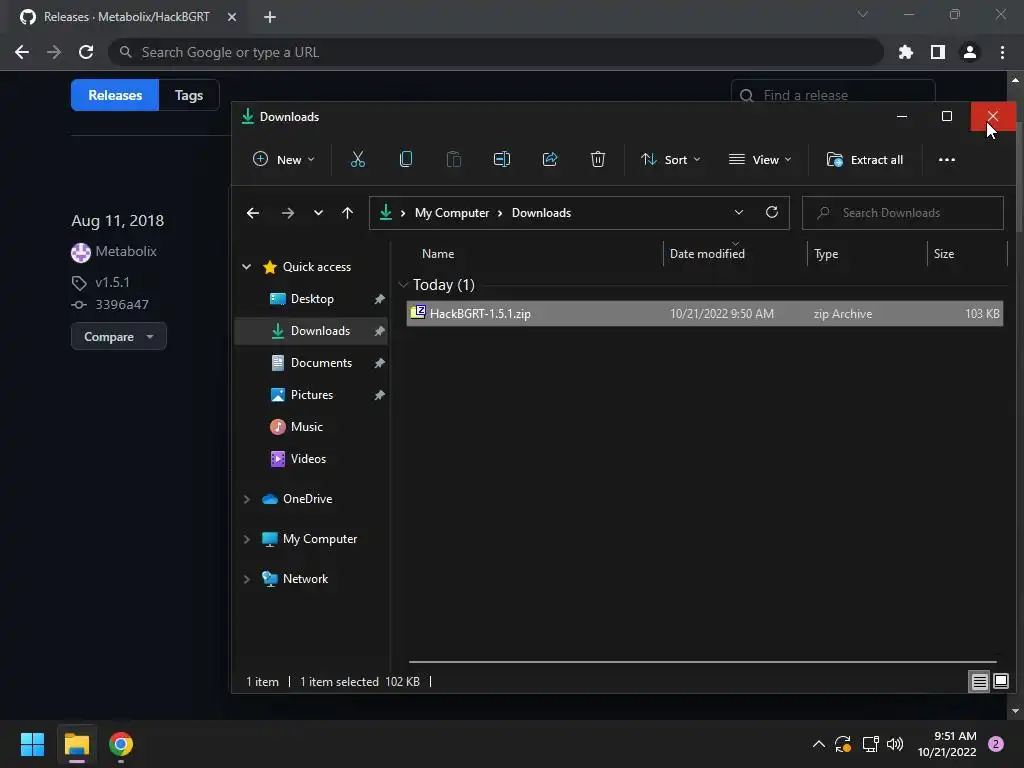Open the three-dots See more menu
This screenshot has width=1024, height=768.
946,159
